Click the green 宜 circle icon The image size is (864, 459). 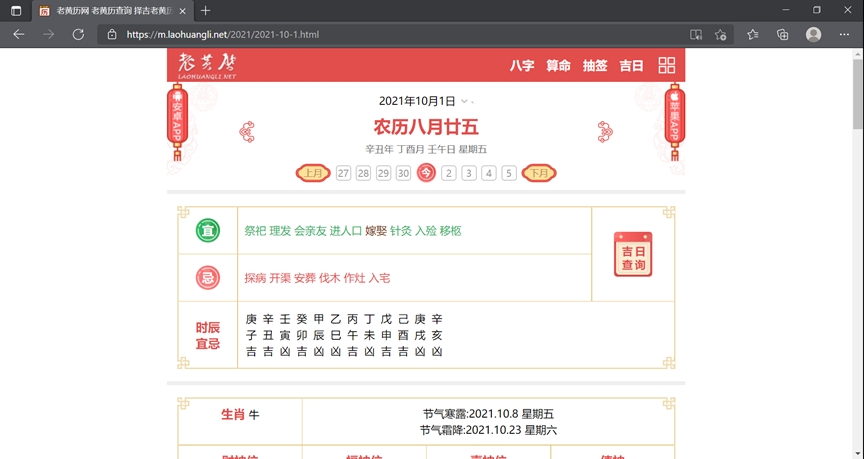pos(208,230)
